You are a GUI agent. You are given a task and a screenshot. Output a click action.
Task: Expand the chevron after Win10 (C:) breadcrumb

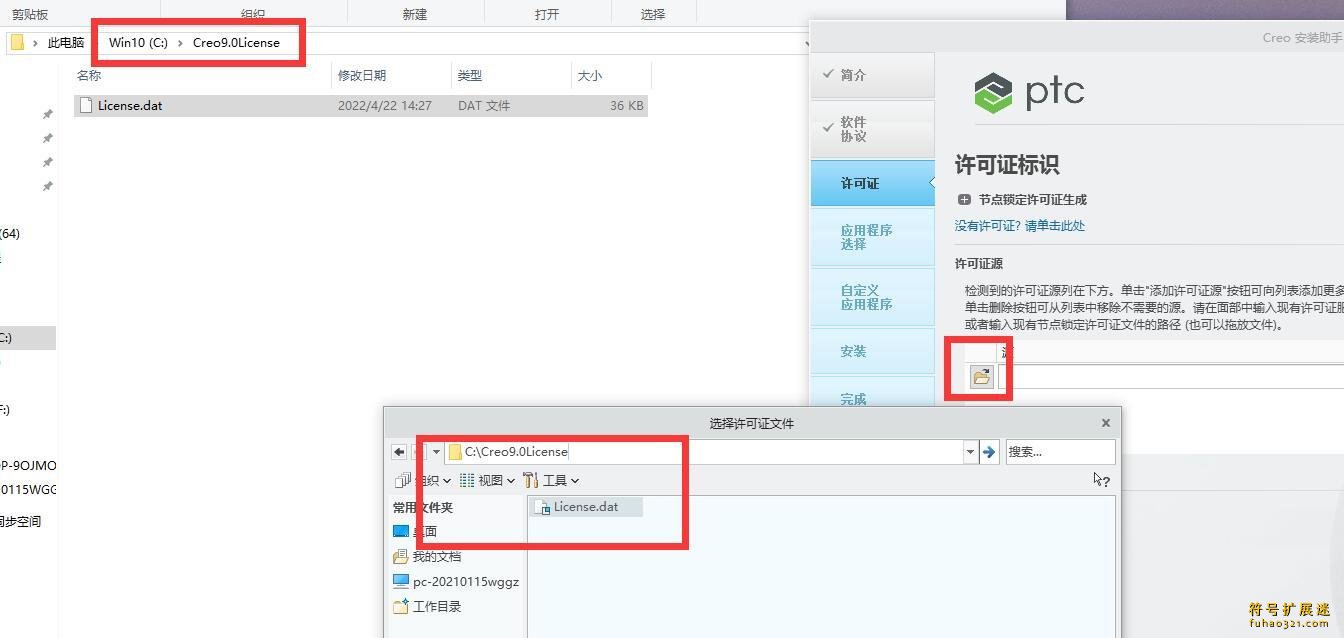coord(180,43)
